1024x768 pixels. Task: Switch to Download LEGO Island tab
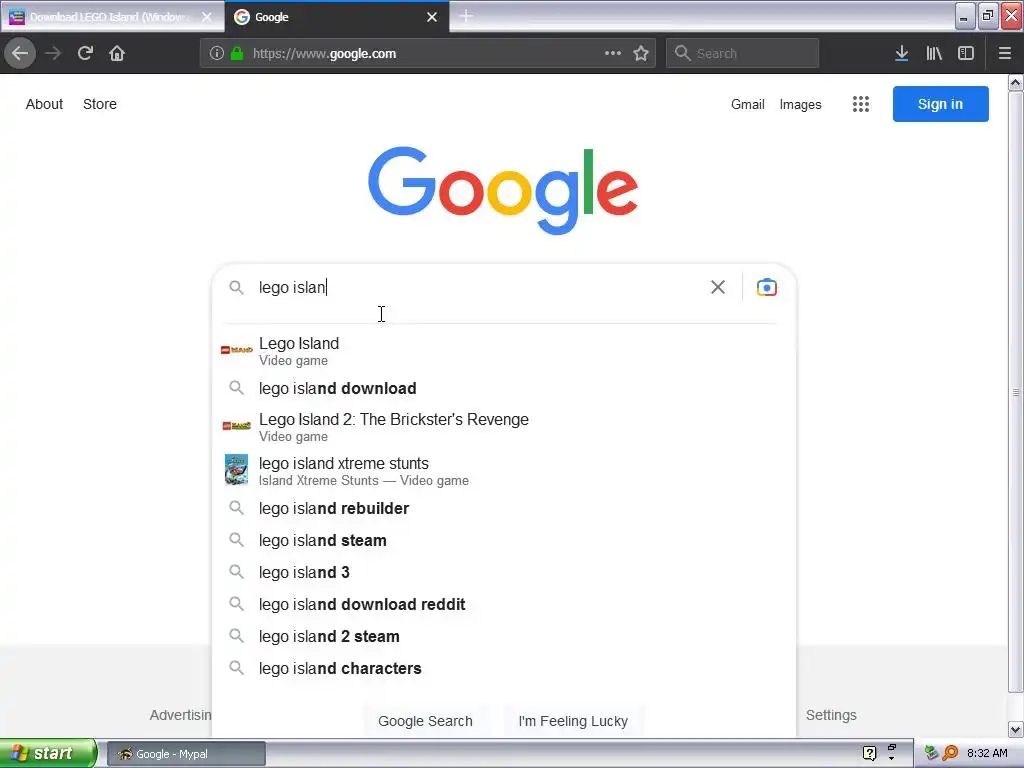(108, 17)
